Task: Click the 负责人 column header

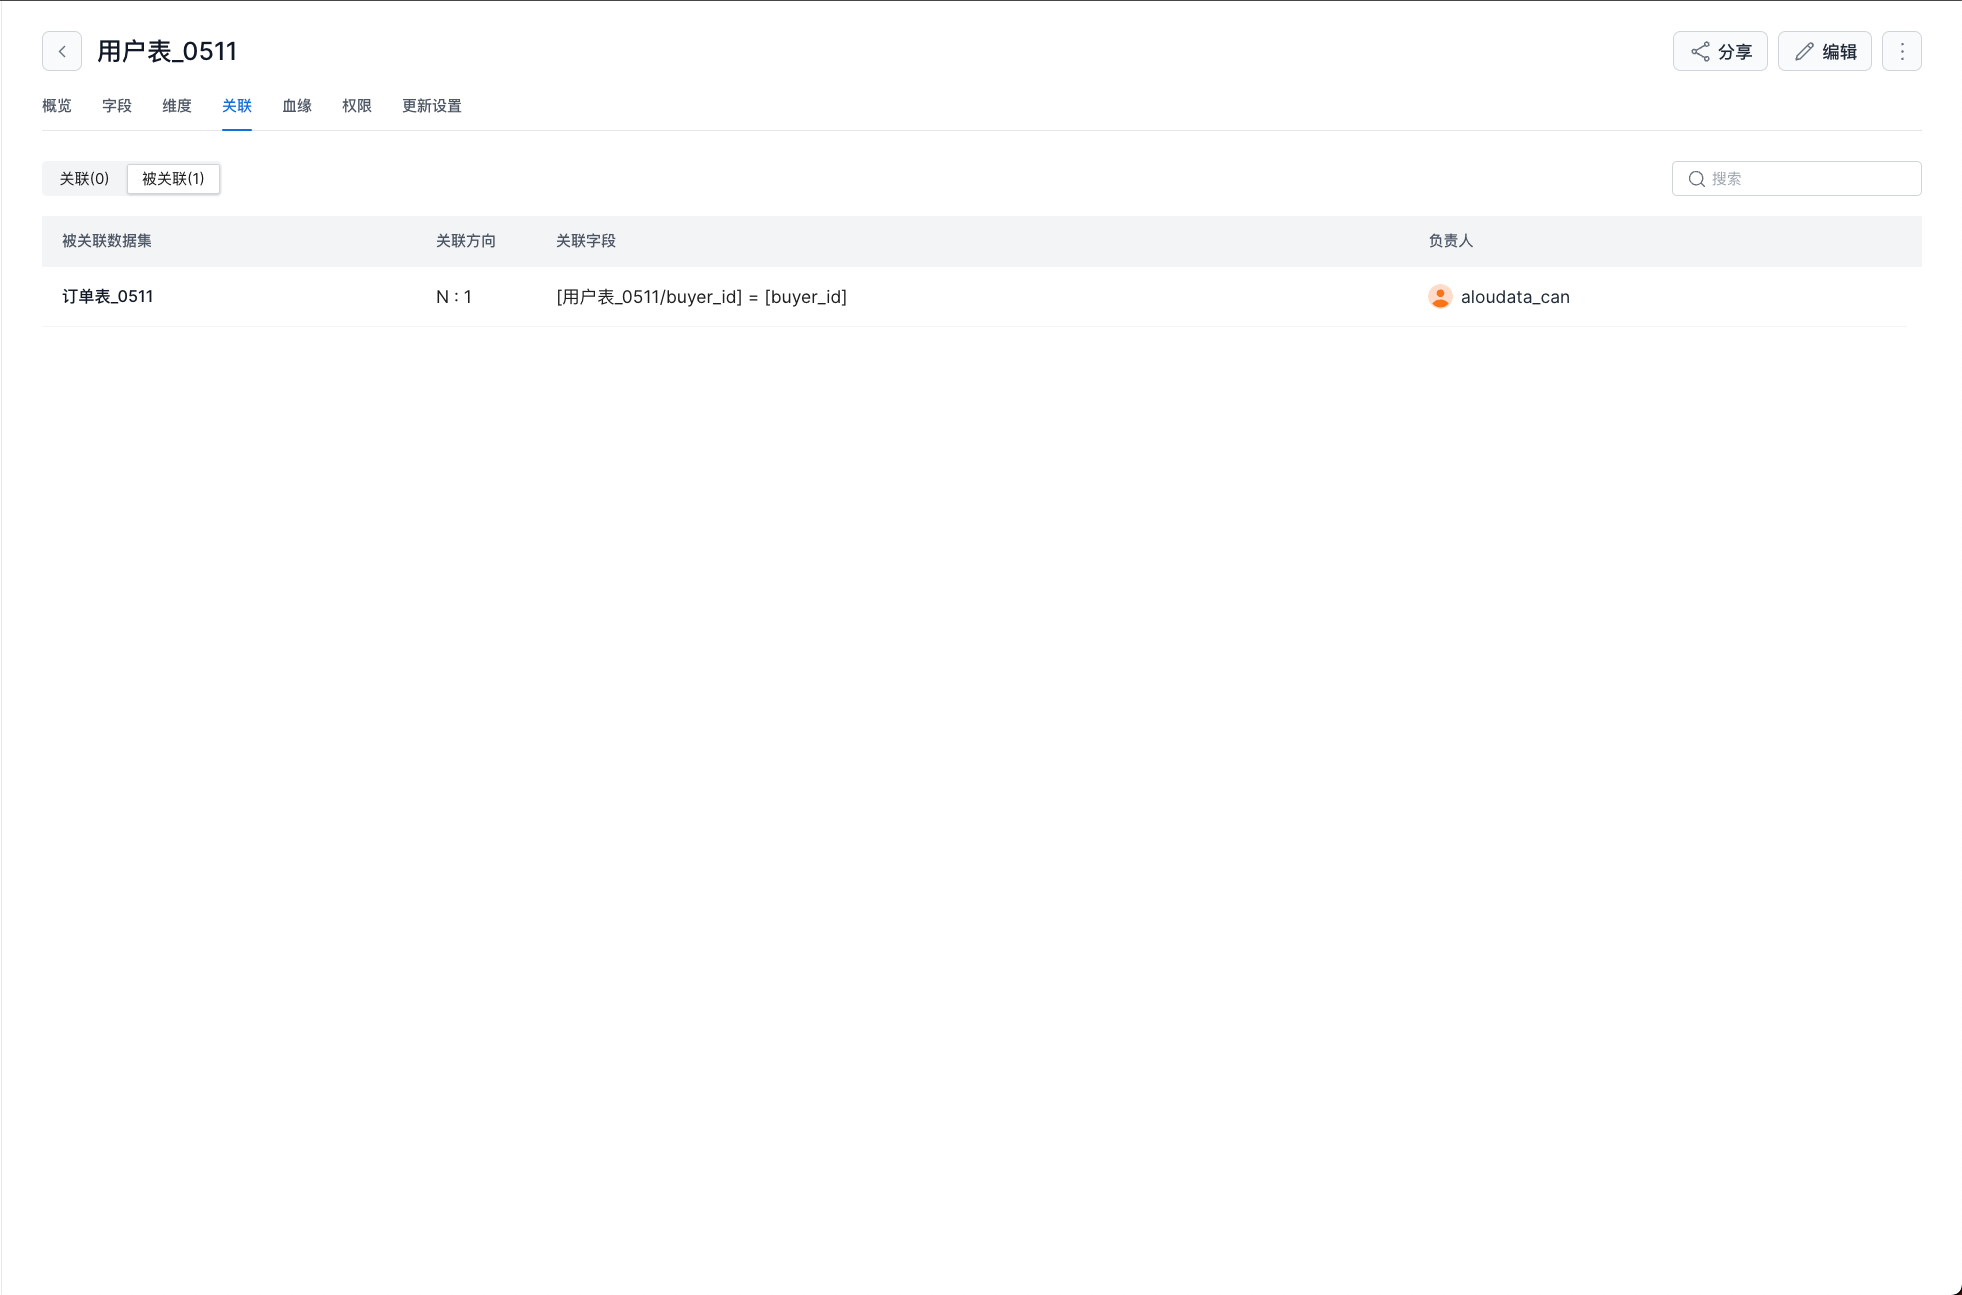Action: click(1451, 241)
